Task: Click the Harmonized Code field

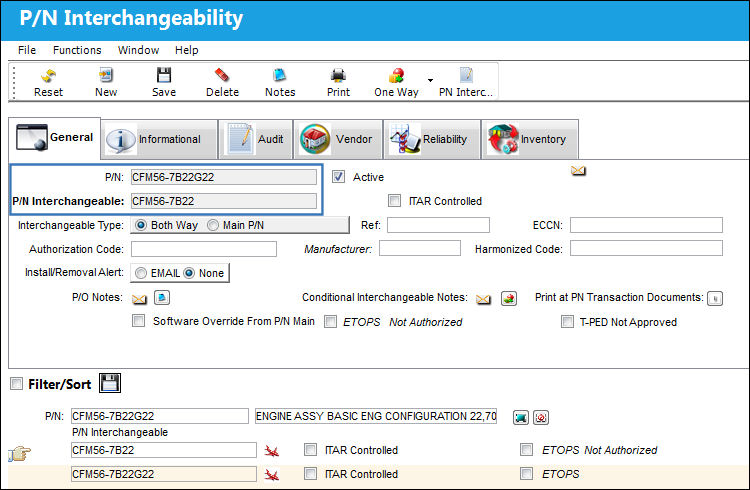Action: pyautogui.click(x=646, y=248)
